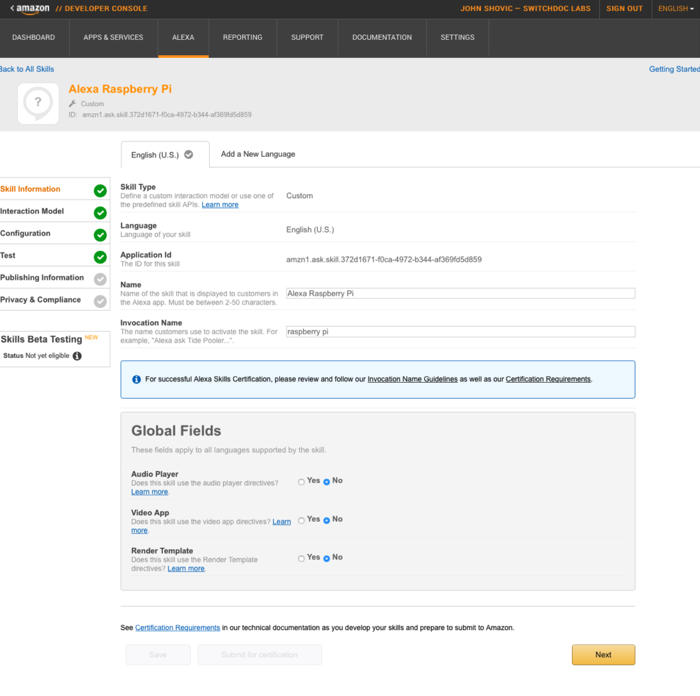
Task: Click the Add a New Language tab
Action: click(x=258, y=154)
